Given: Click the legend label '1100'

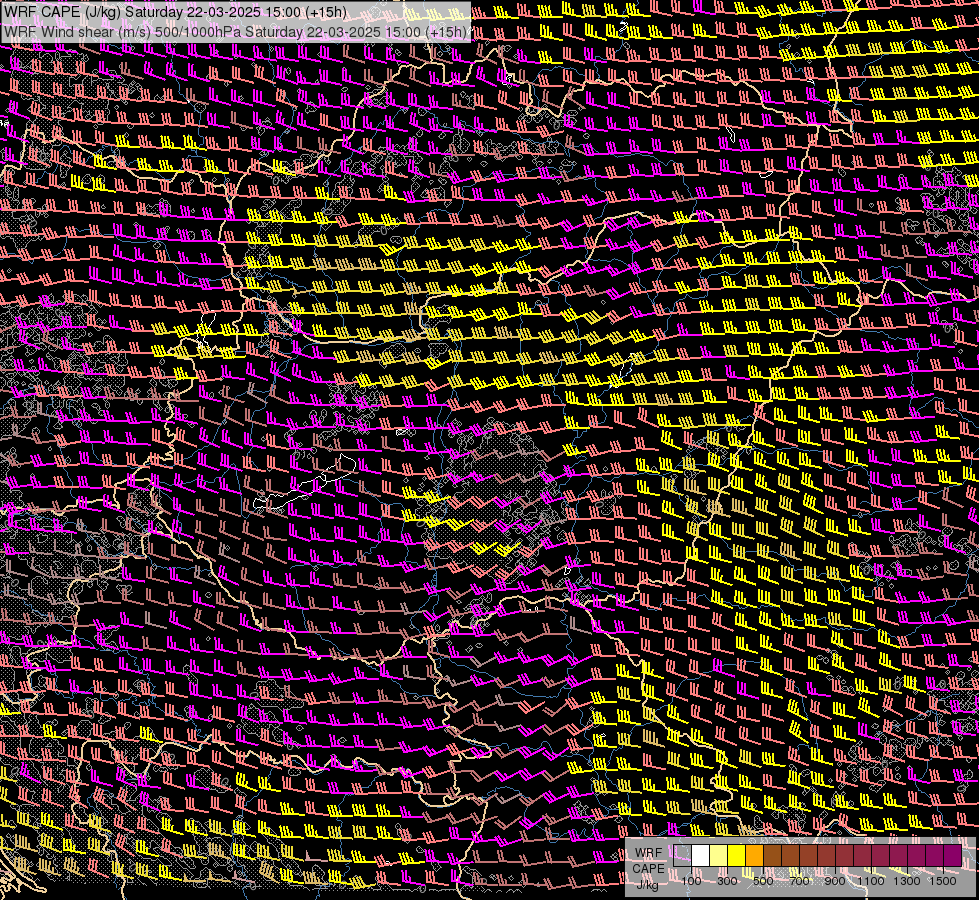Looking at the screenshot, I should pyautogui.click(x=870, y=881).
